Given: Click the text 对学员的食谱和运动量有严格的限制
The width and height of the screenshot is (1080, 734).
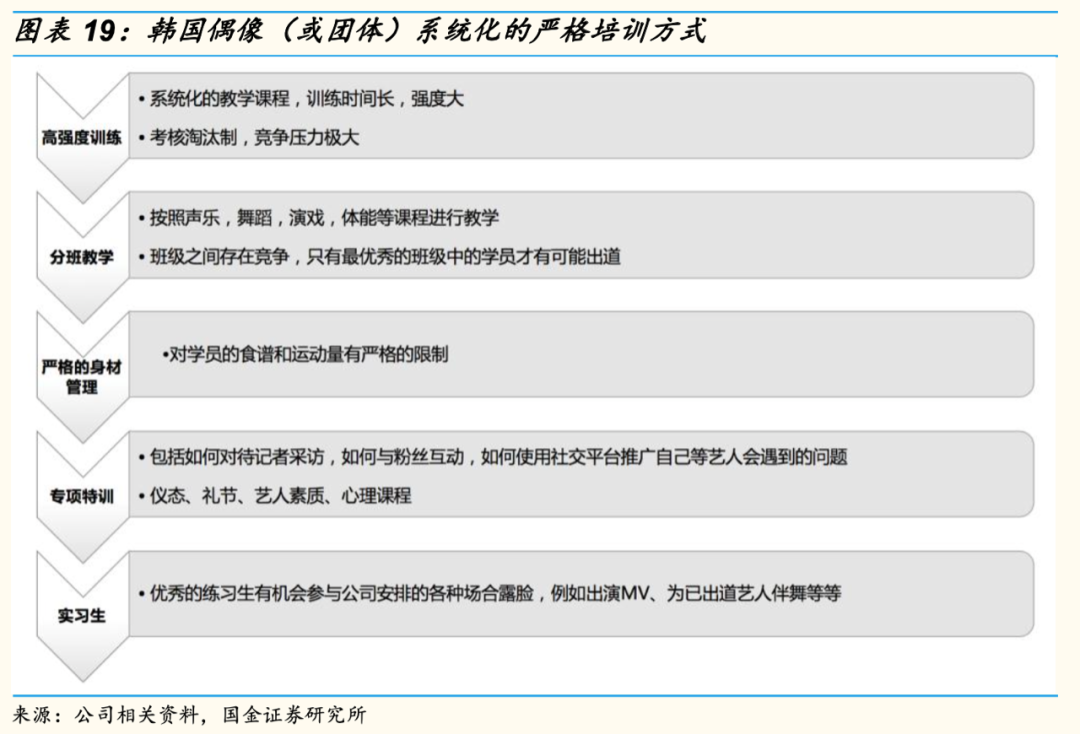Looking at the screenshot, I should (305, 355).
